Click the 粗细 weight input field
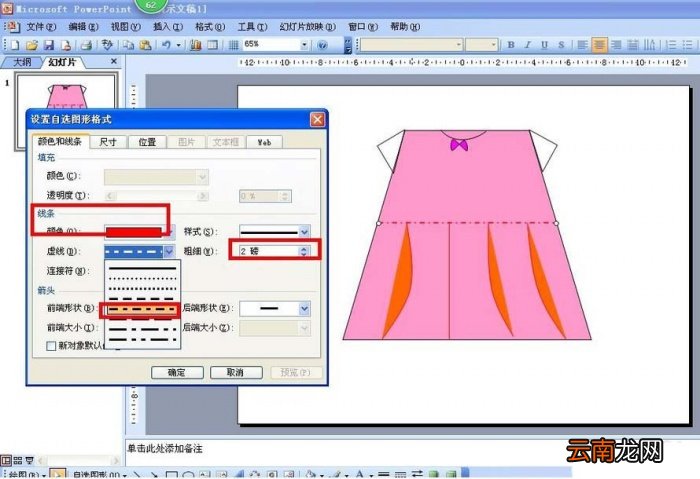This screenshot has height=479, width=700. [x=270, y=251]
